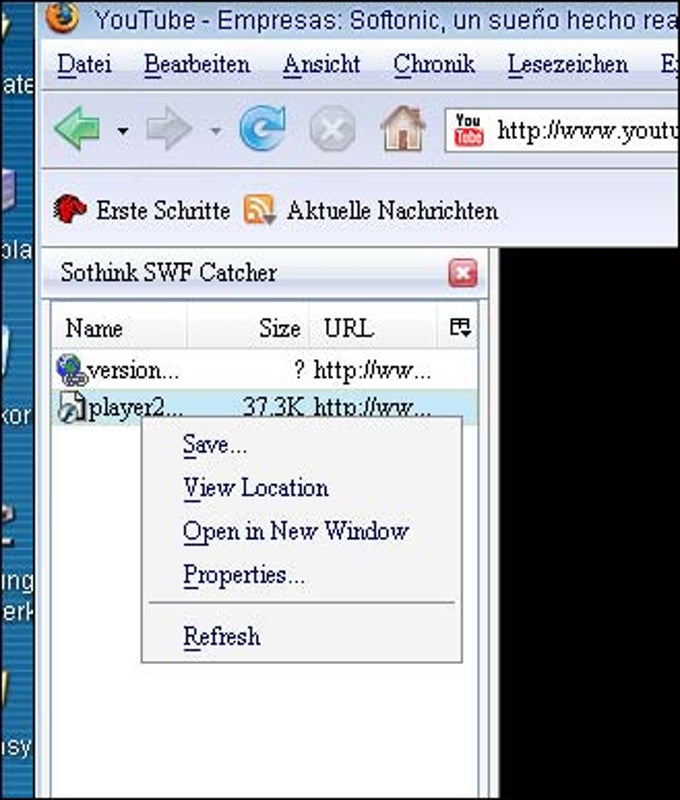The image size is (680, 800).
Task: Open the Back button history dropdown
Action: pos(122,131)
